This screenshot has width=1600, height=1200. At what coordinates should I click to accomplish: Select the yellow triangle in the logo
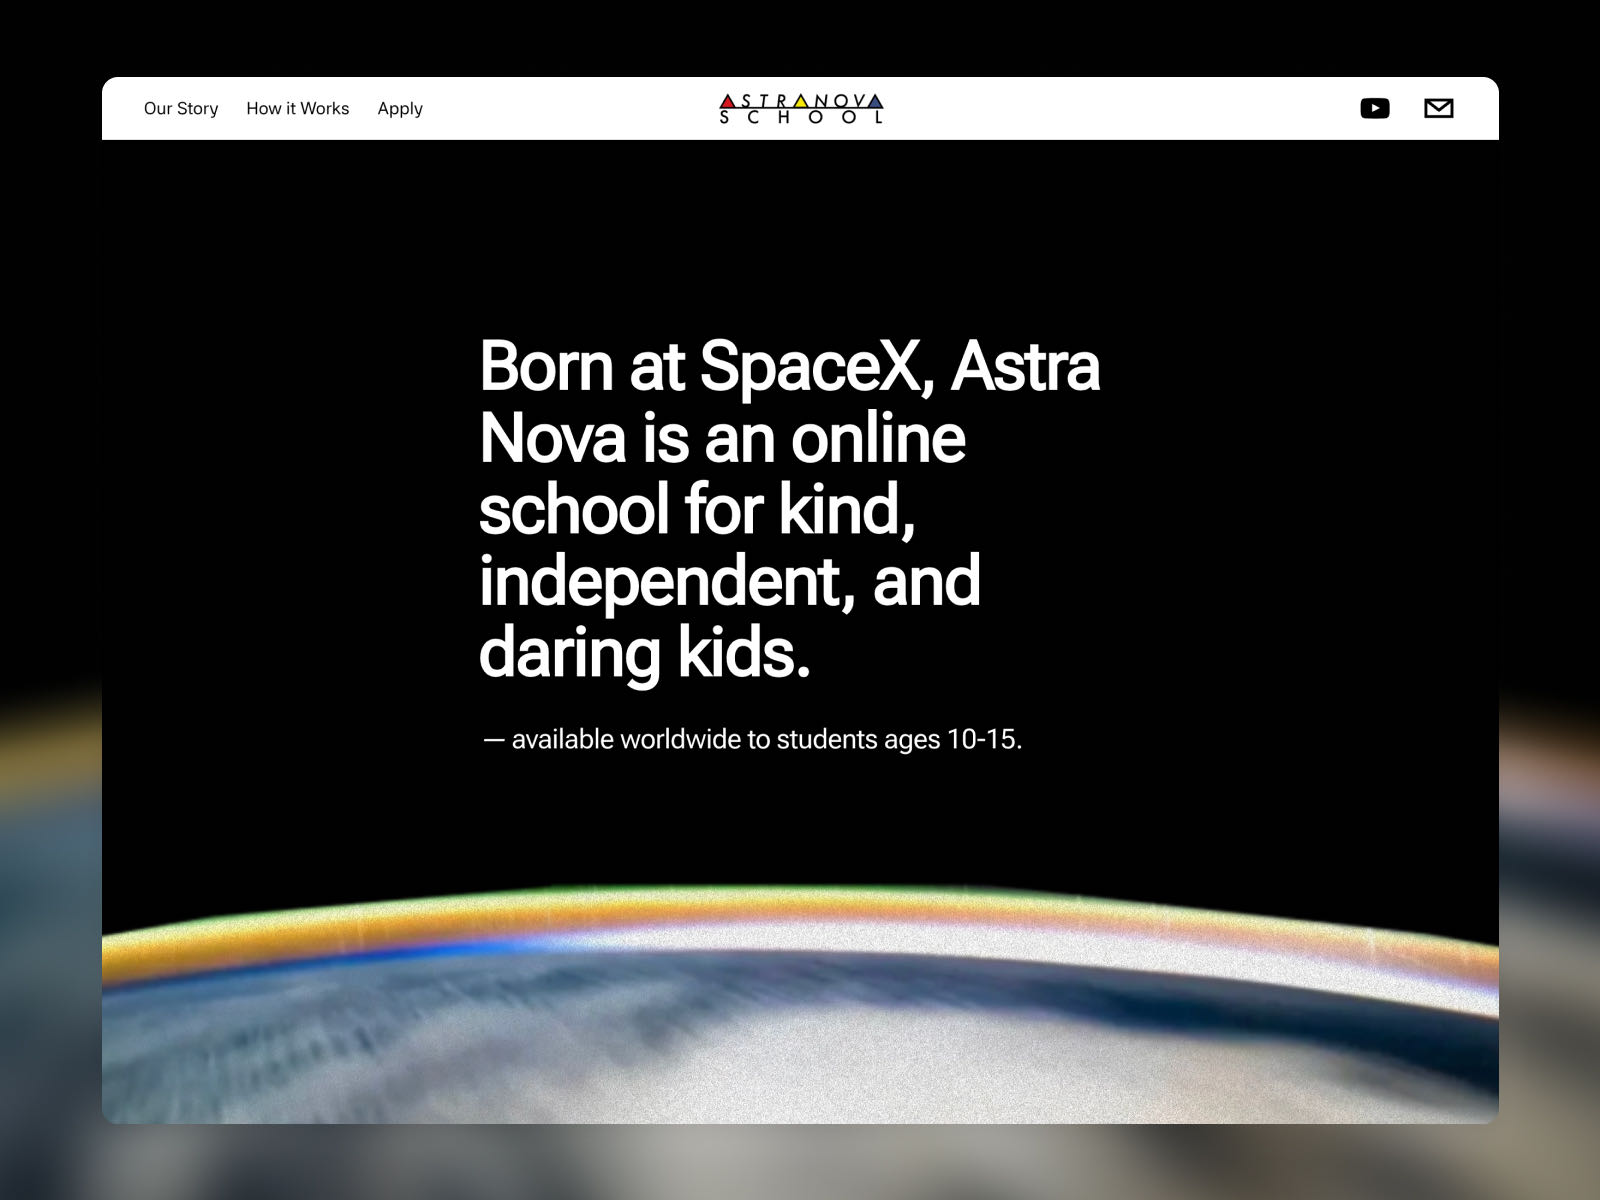801,102
